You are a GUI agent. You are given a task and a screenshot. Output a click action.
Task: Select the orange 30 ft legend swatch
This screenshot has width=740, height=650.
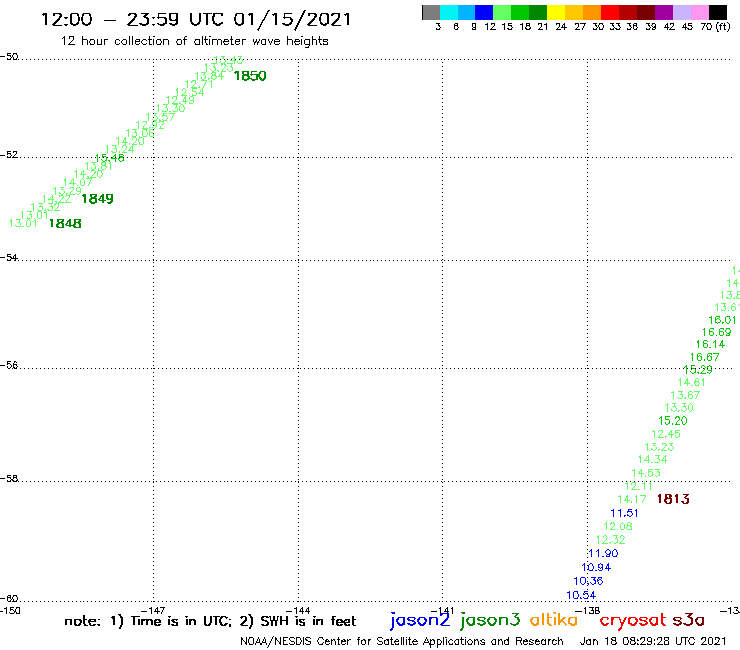(592, 12)
